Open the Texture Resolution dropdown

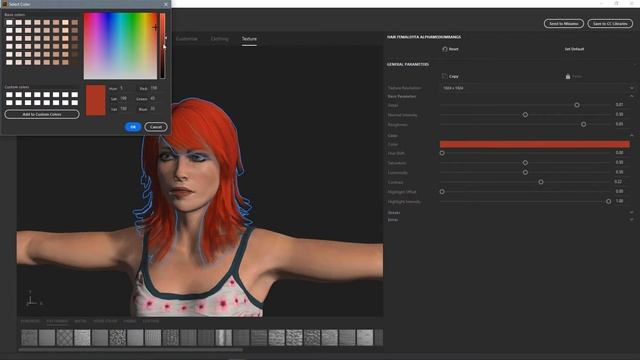tap(538, 88)
